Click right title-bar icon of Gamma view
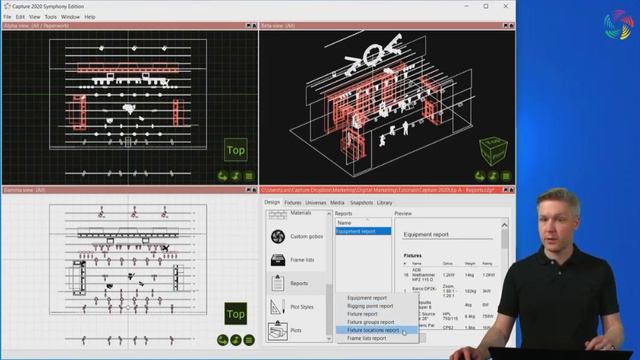This screenshot has height=360, width=640. pos(254,190)
